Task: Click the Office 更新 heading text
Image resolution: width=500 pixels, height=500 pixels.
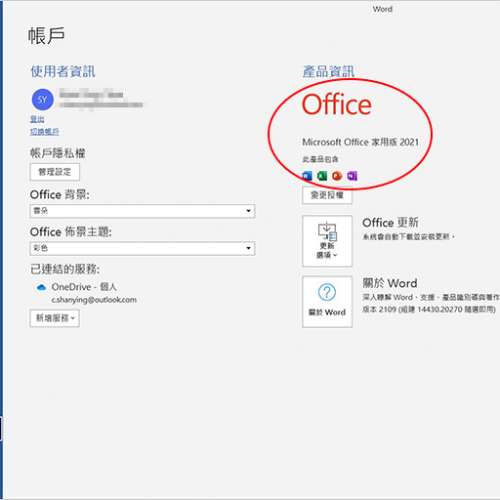Action: pyautogui.click(x=390, y=222)
